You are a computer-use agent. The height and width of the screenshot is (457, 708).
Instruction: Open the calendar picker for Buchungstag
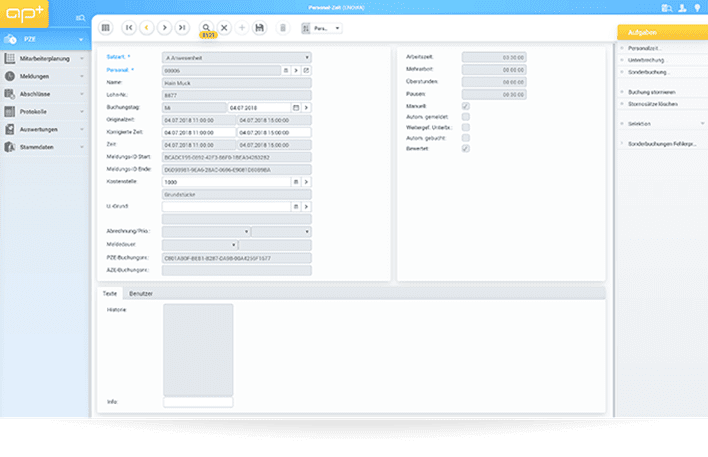point(296,107)
